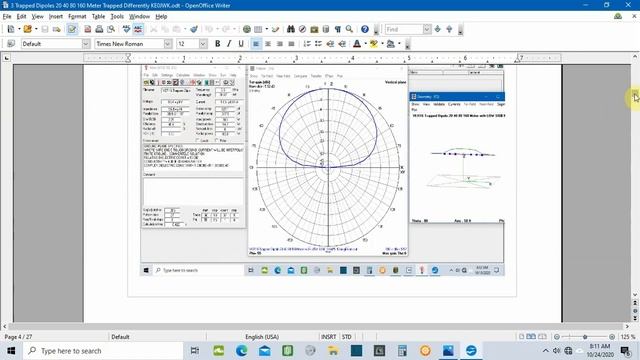The width and height of the screenshot is (640, 360).
Task: Toggle bulleted list
Action: (318, 44)
